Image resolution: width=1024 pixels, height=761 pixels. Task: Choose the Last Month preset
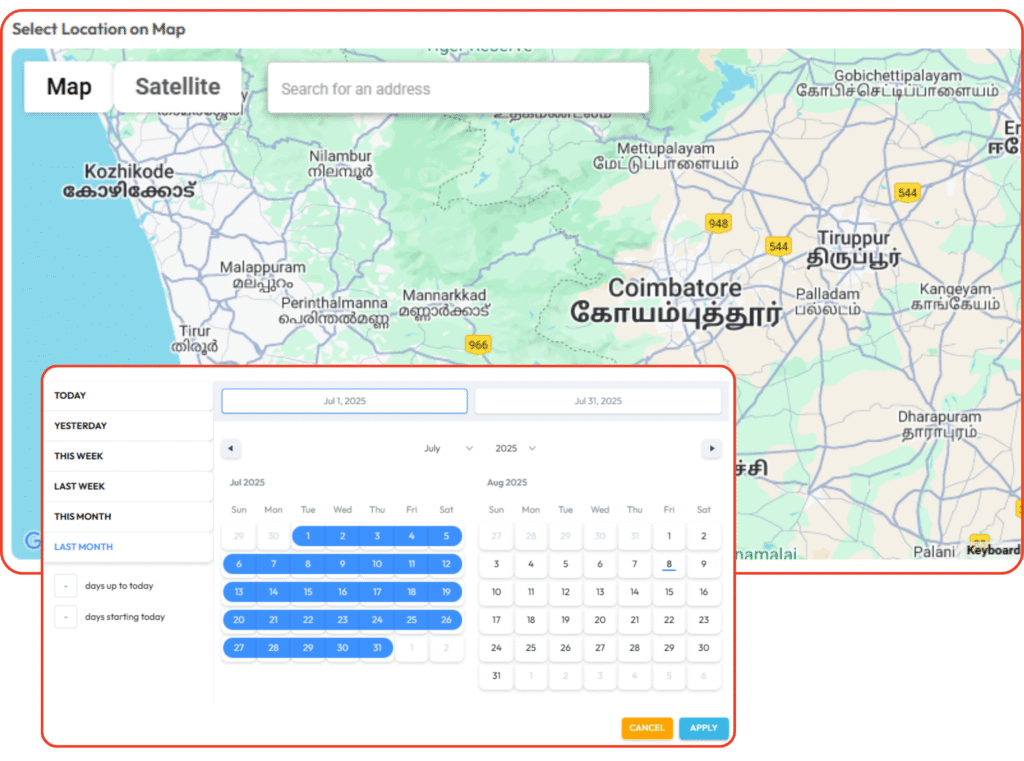pos(83,547)
